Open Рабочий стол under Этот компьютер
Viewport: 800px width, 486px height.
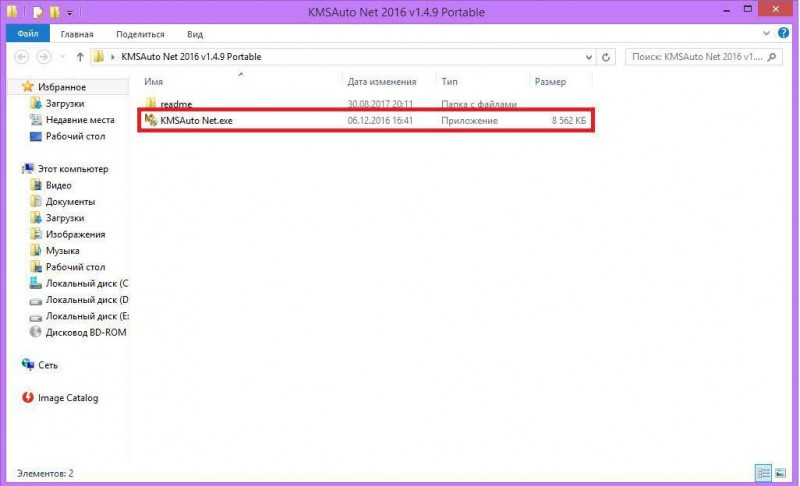coord(76,267)
